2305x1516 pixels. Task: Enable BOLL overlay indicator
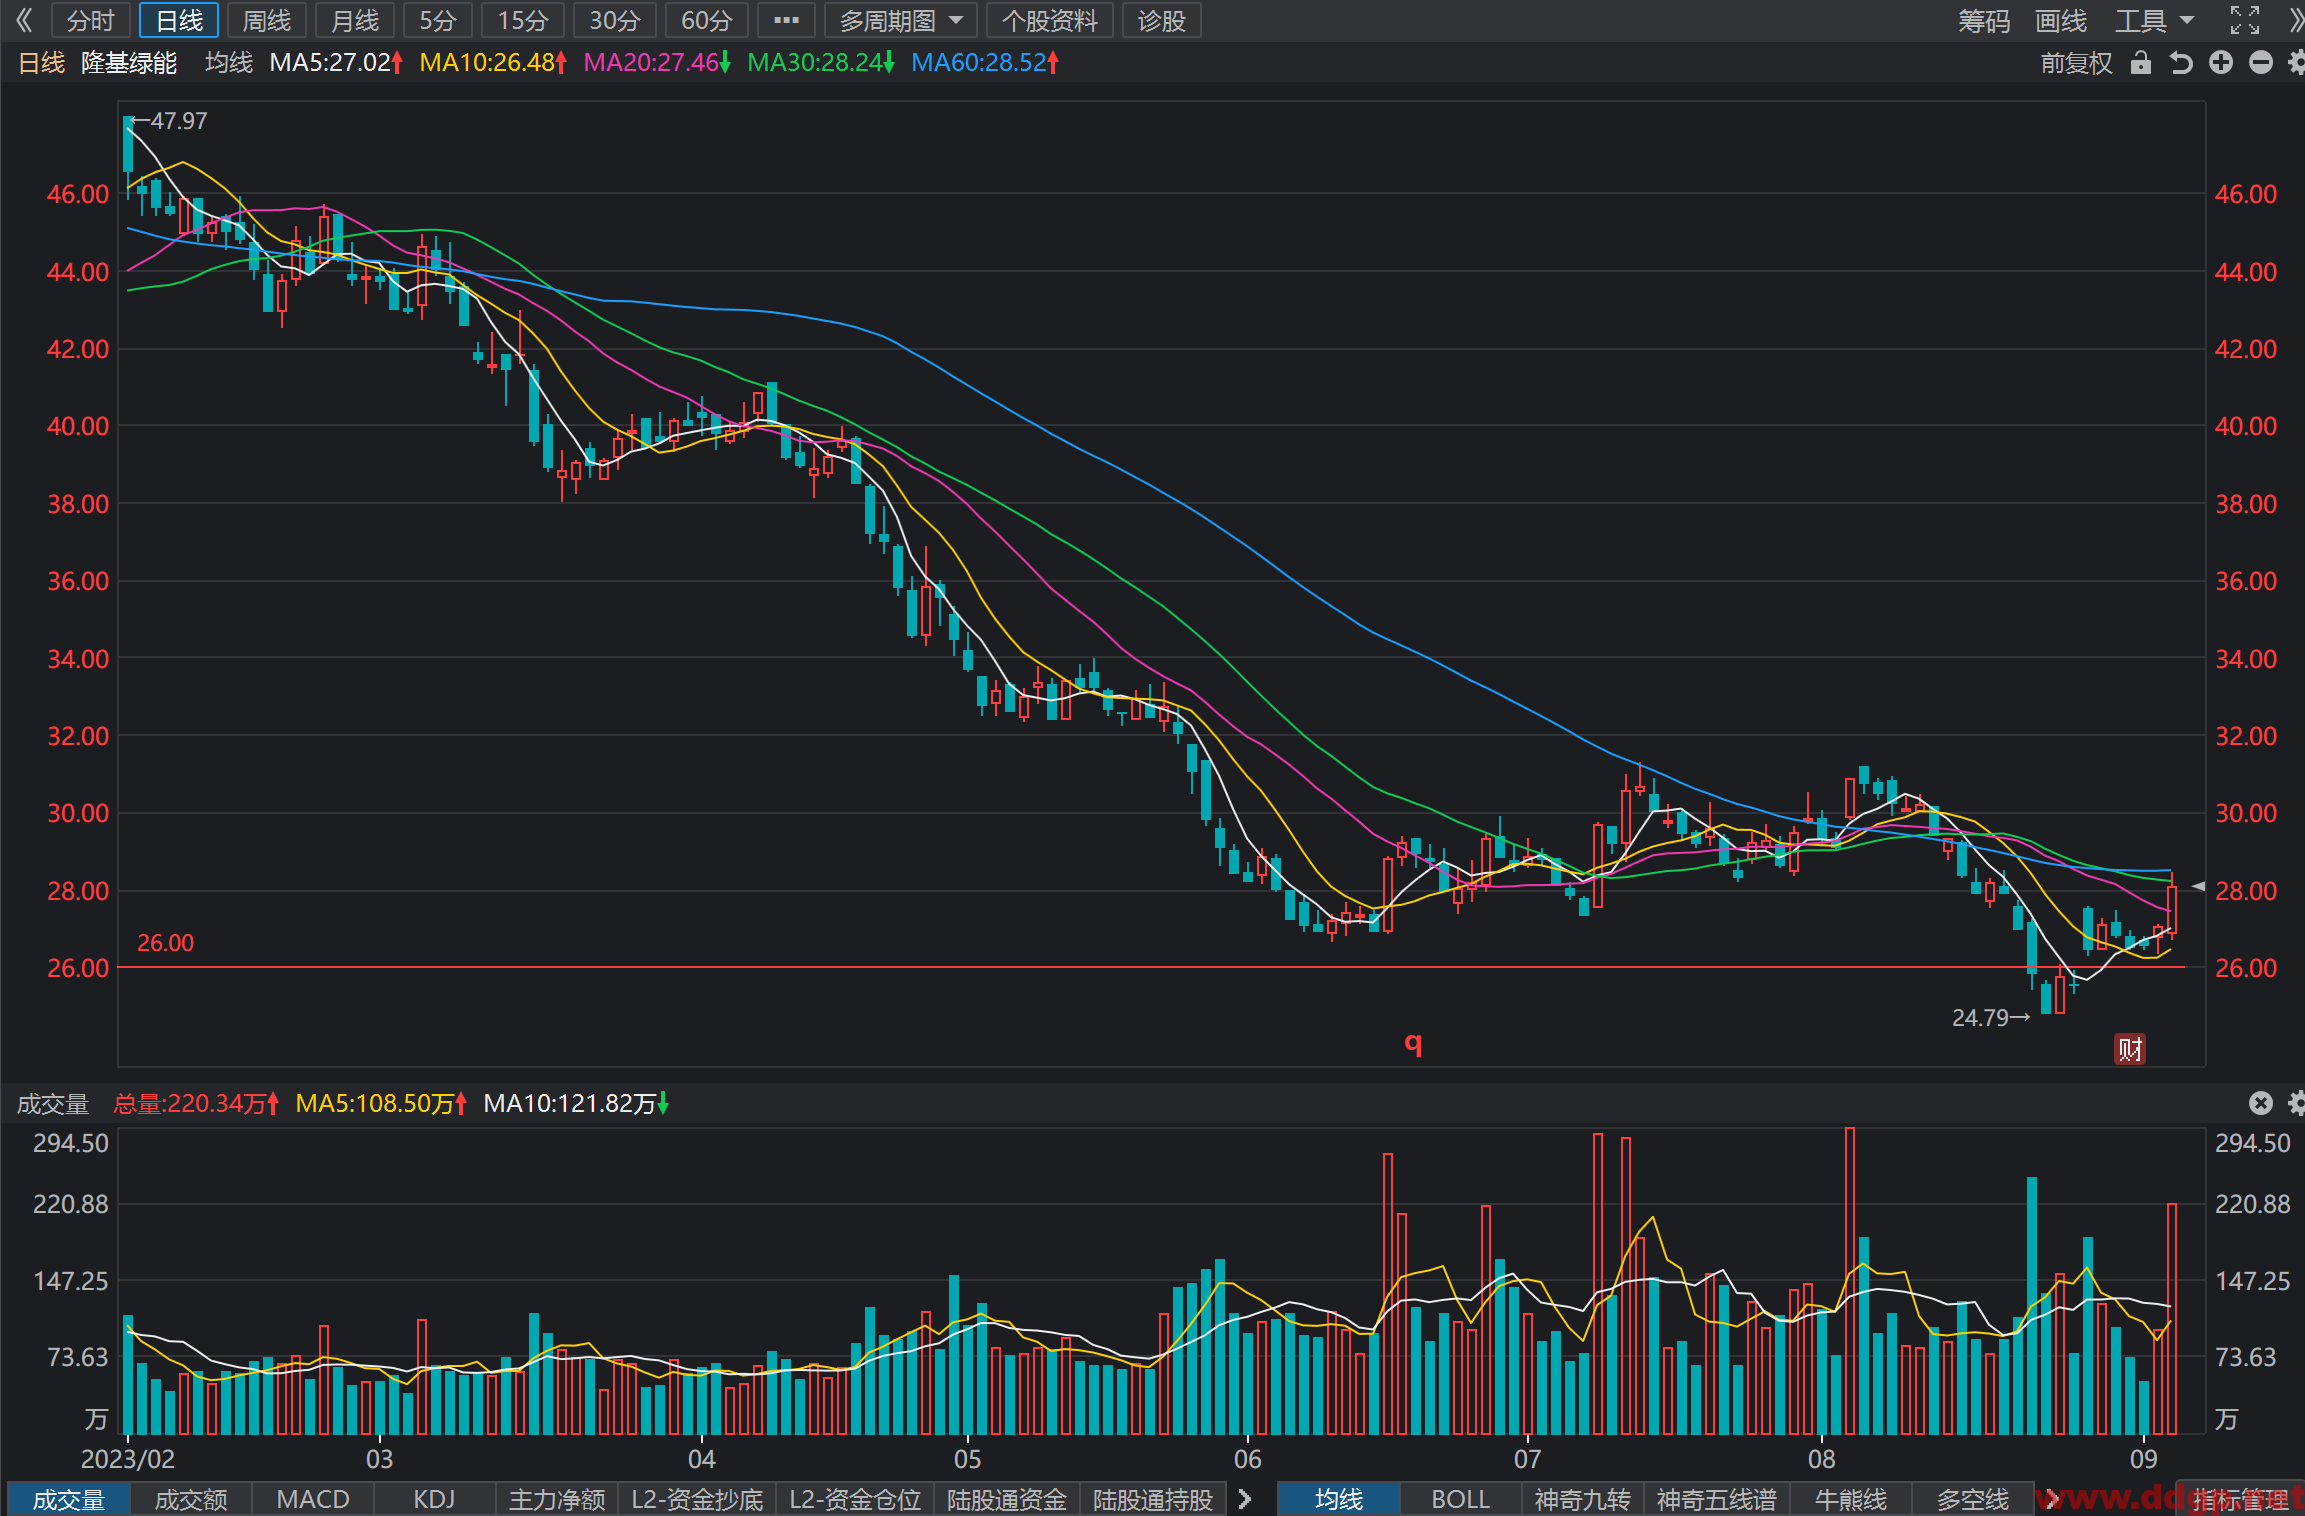1460,1499
